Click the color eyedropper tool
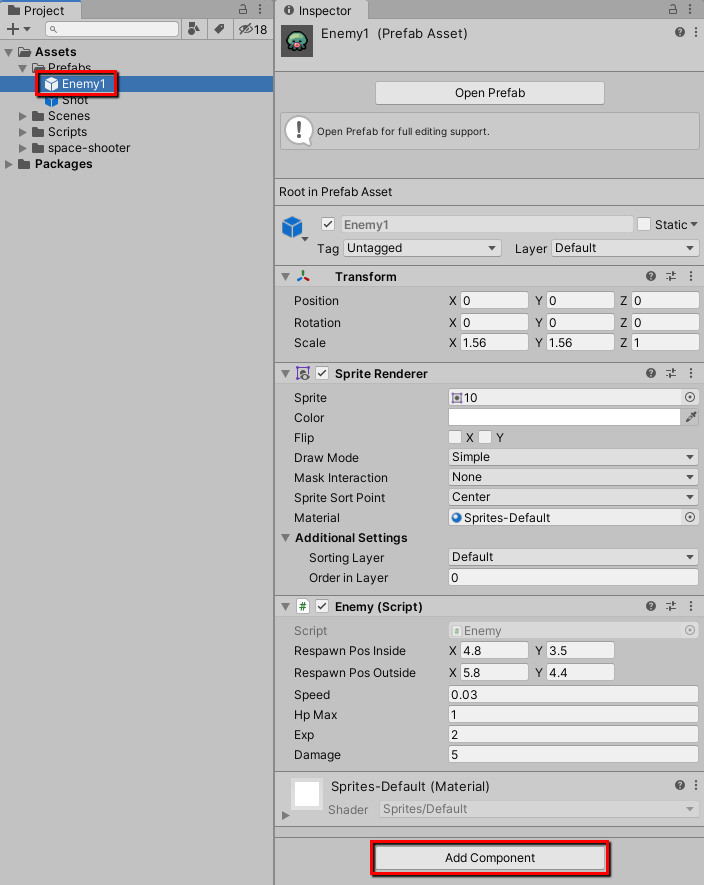 pyautogui.click(x=691, y=417)
